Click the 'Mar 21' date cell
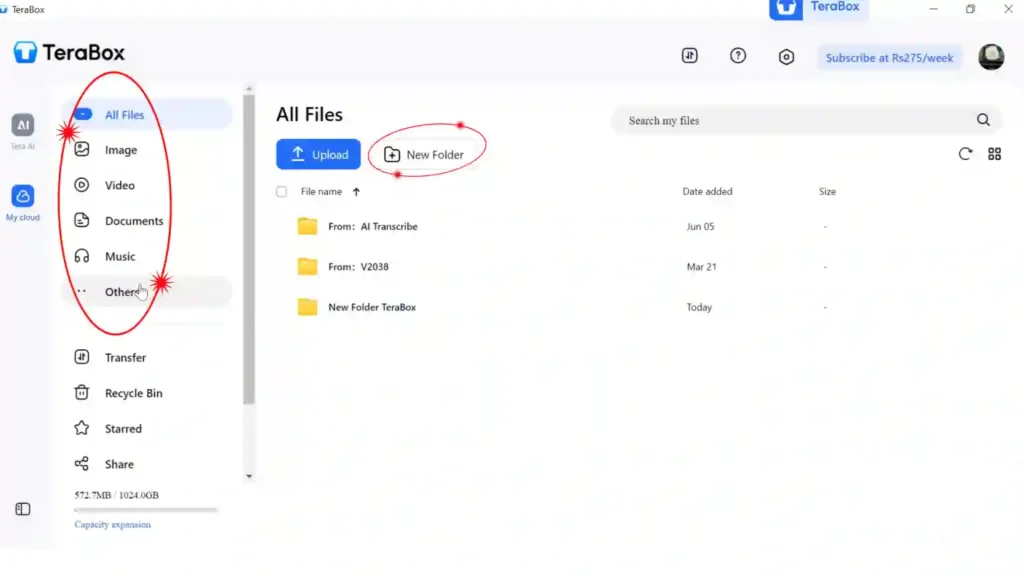1024x576 pixels. coord(701,266)
